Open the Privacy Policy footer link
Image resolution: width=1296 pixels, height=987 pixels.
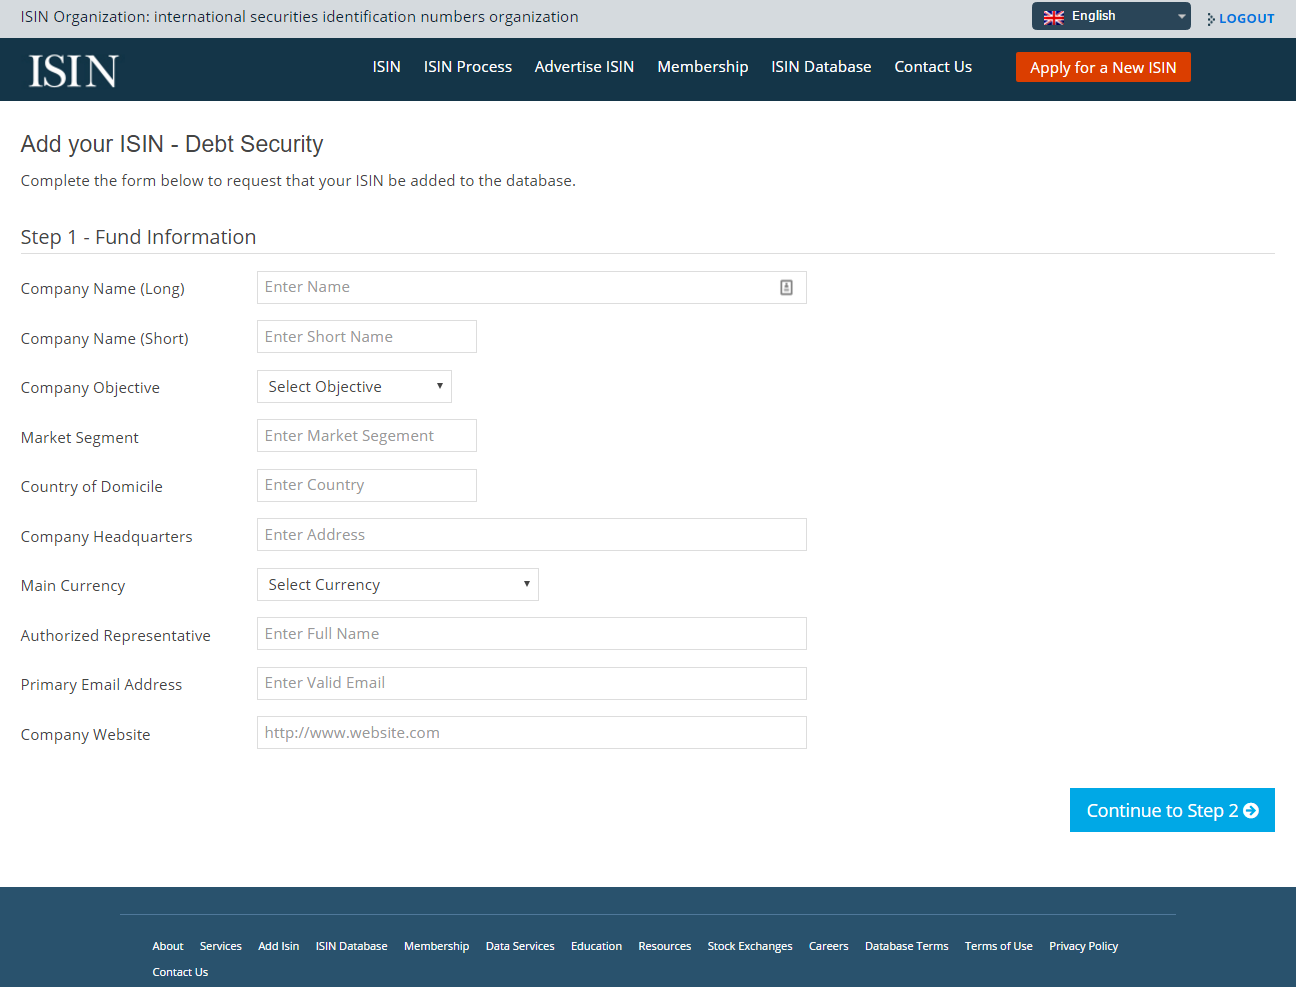pos(1083,946)
